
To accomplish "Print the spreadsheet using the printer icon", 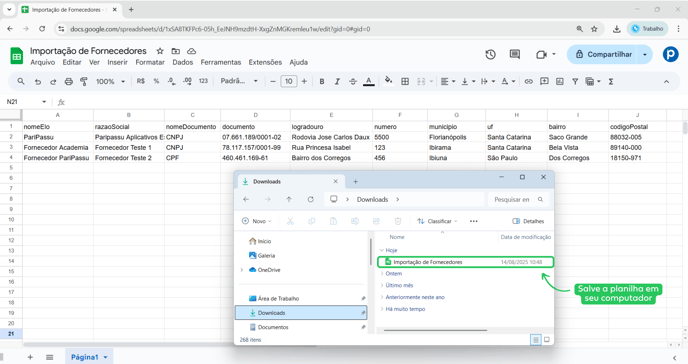I will point(68,82).
